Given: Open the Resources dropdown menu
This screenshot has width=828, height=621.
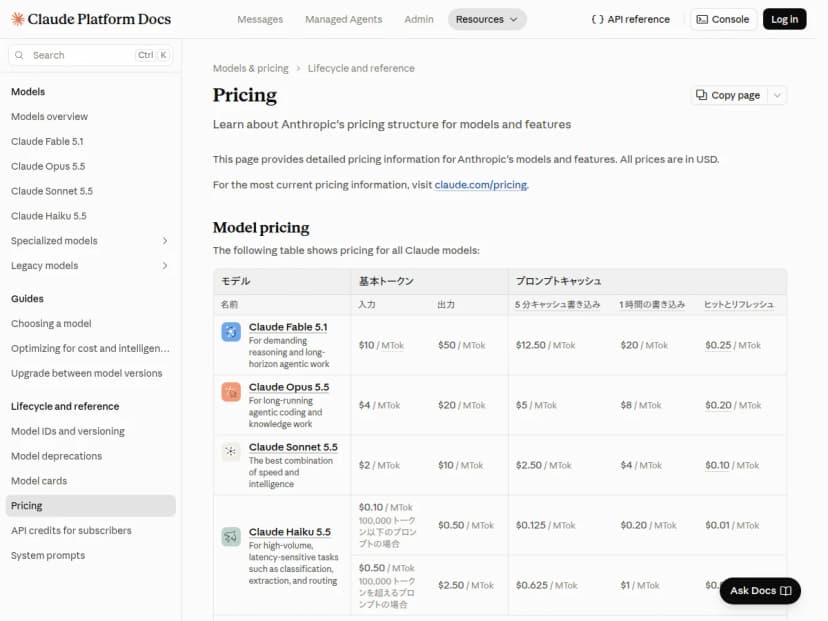Looking at the screenshot, I should click(487, 20).
